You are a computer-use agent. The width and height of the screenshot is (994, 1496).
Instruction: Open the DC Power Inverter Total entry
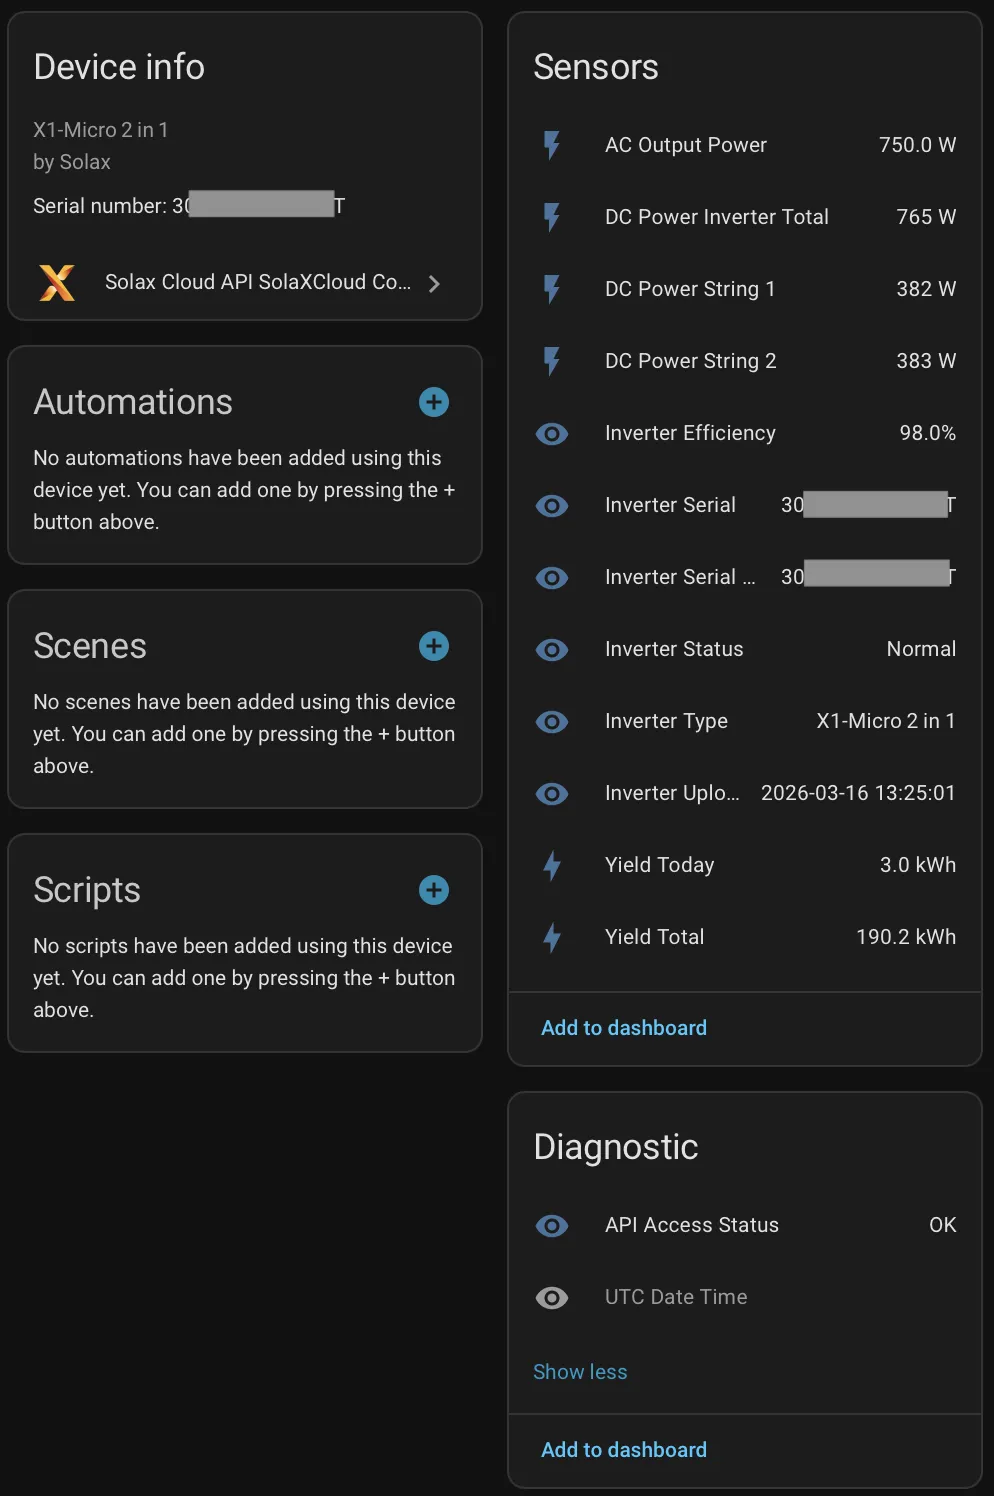[x=745, y=217]
